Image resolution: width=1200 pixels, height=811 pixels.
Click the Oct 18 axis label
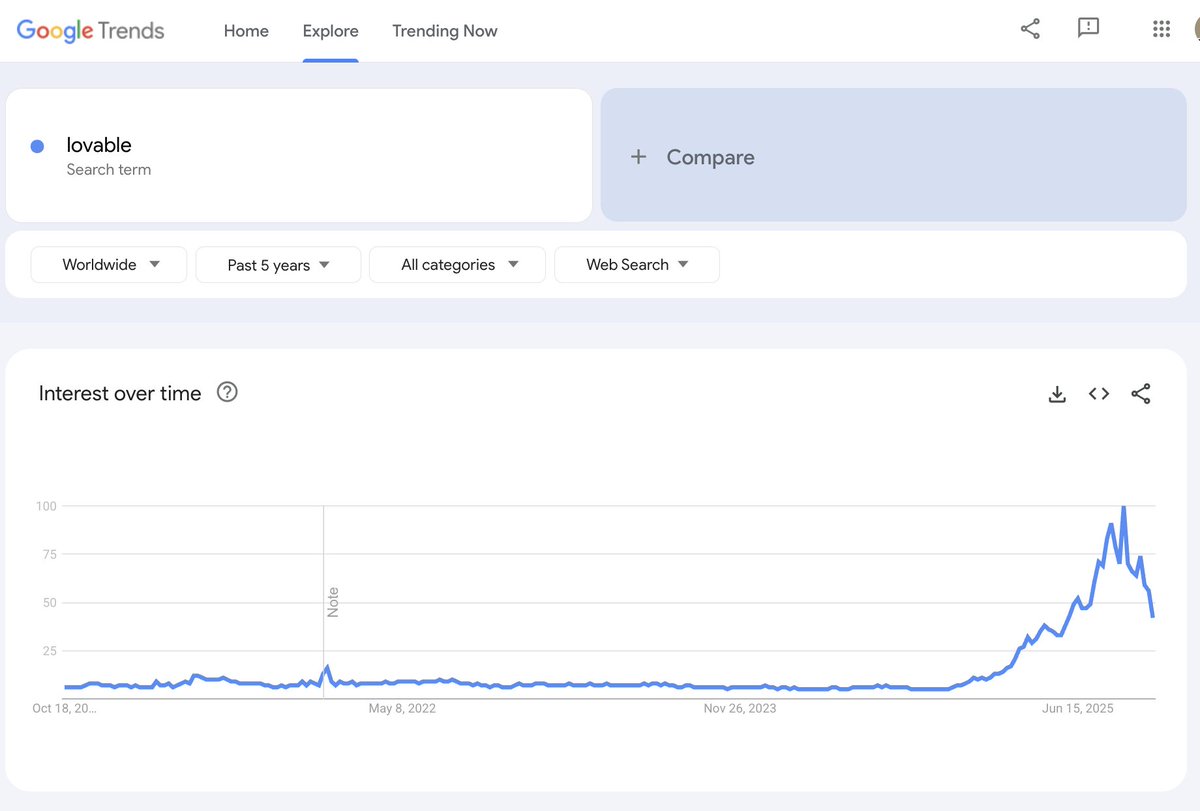point(65,709)
